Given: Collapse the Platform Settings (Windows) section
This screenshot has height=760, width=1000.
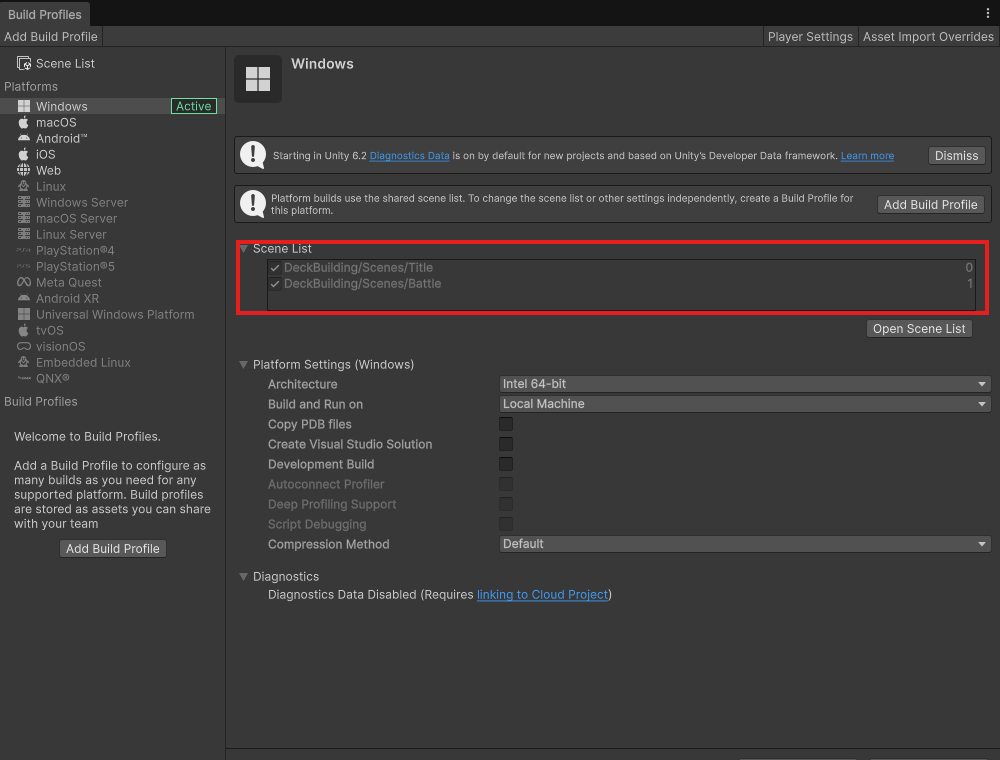Looking at the screenshot, I should [x=244, y=365].
